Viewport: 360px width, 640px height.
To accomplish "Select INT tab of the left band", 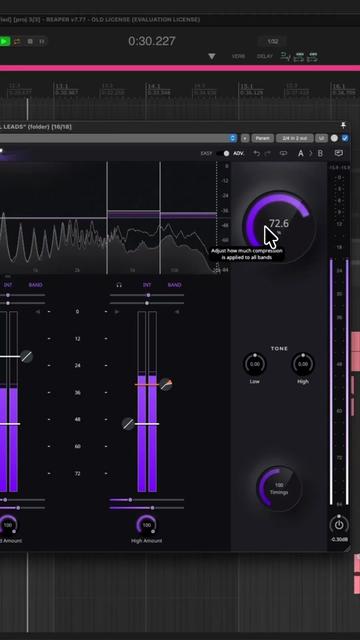I will coord(8,285).
